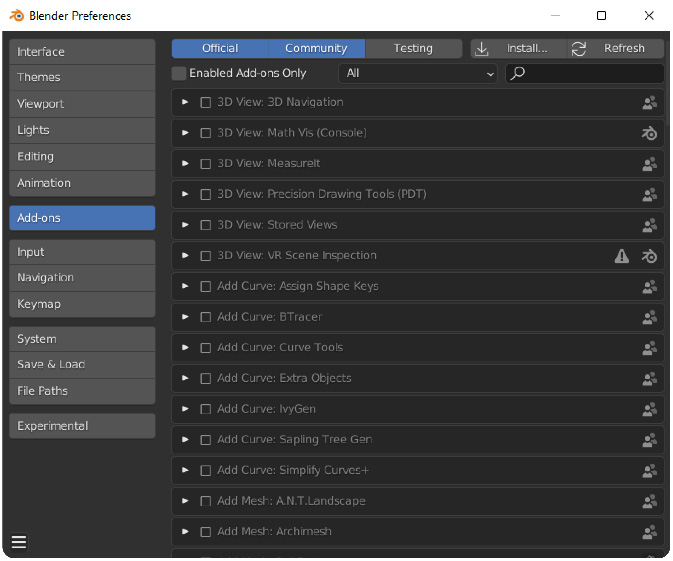Click community icon on Extra Objects row

pyautogui.click(x=649, y=379)
